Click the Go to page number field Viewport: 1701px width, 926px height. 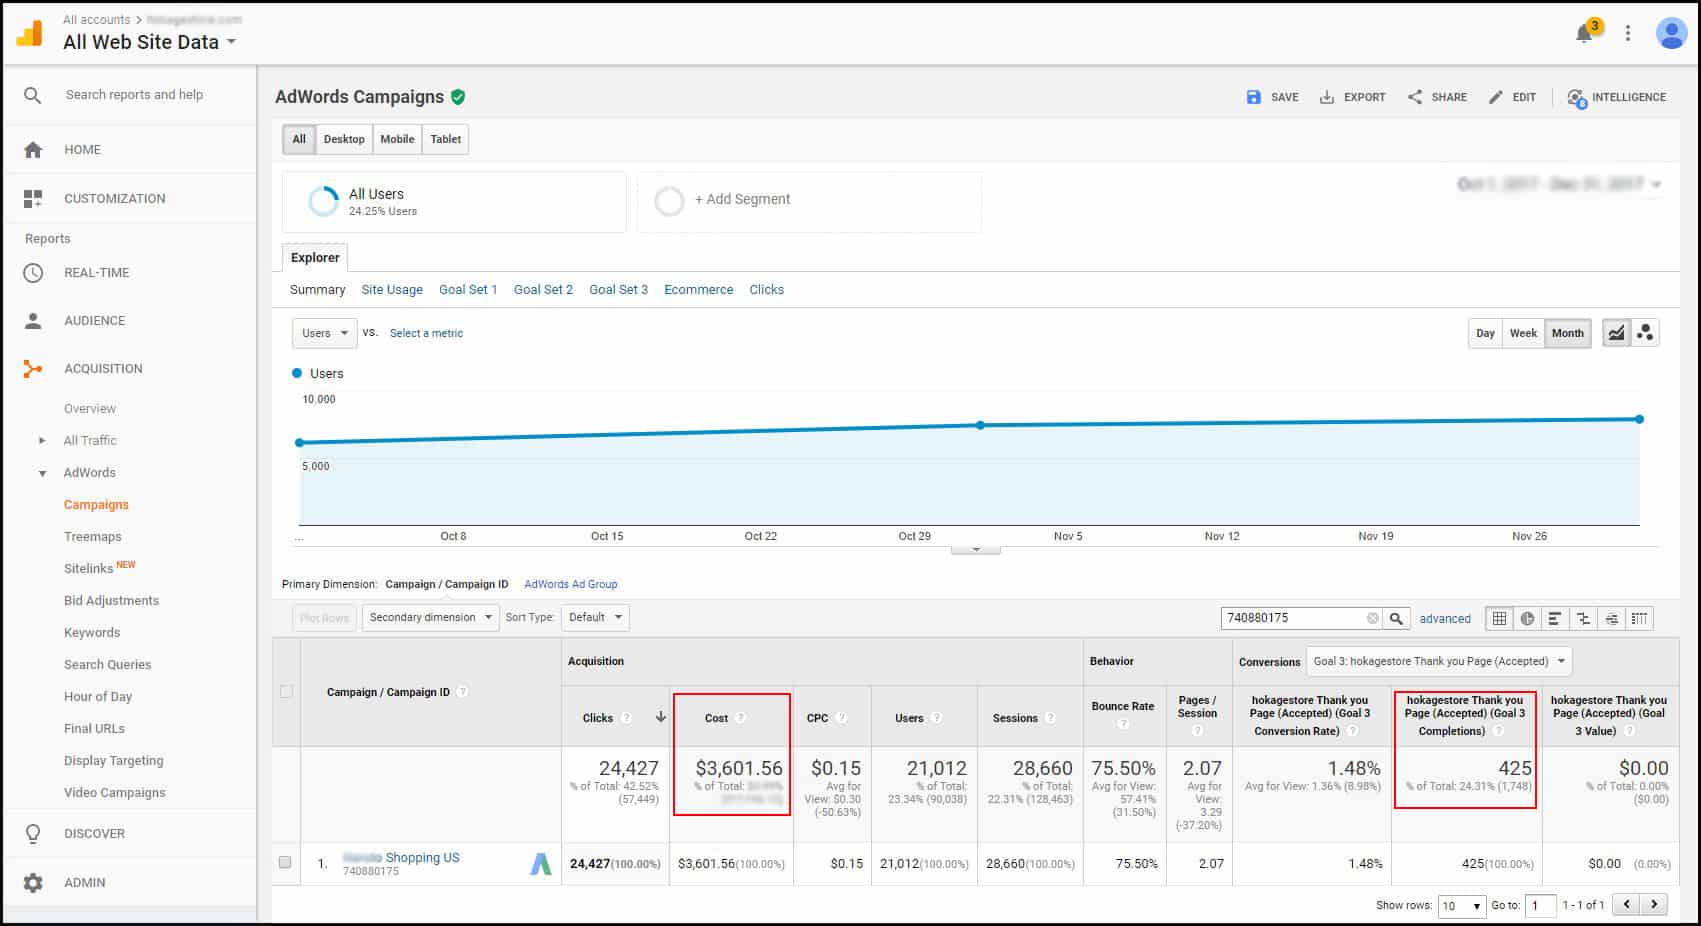1540,905
